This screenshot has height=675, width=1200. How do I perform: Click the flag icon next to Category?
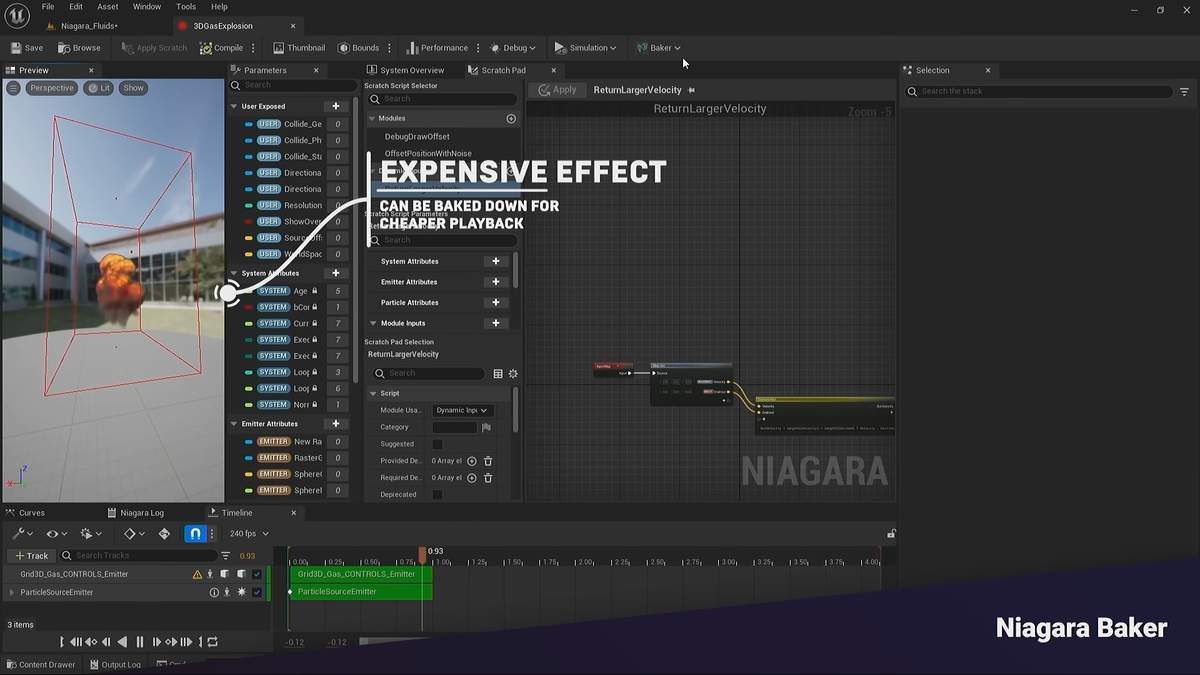point(487,427)
